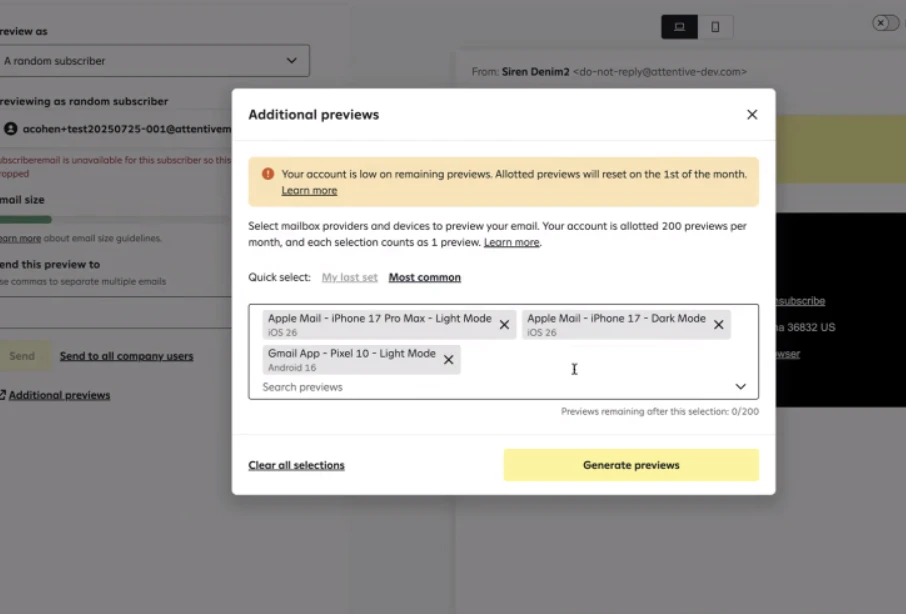Click the Additional previews dialog title
This screenshot has height=614, width=906.
coord(314,114)
